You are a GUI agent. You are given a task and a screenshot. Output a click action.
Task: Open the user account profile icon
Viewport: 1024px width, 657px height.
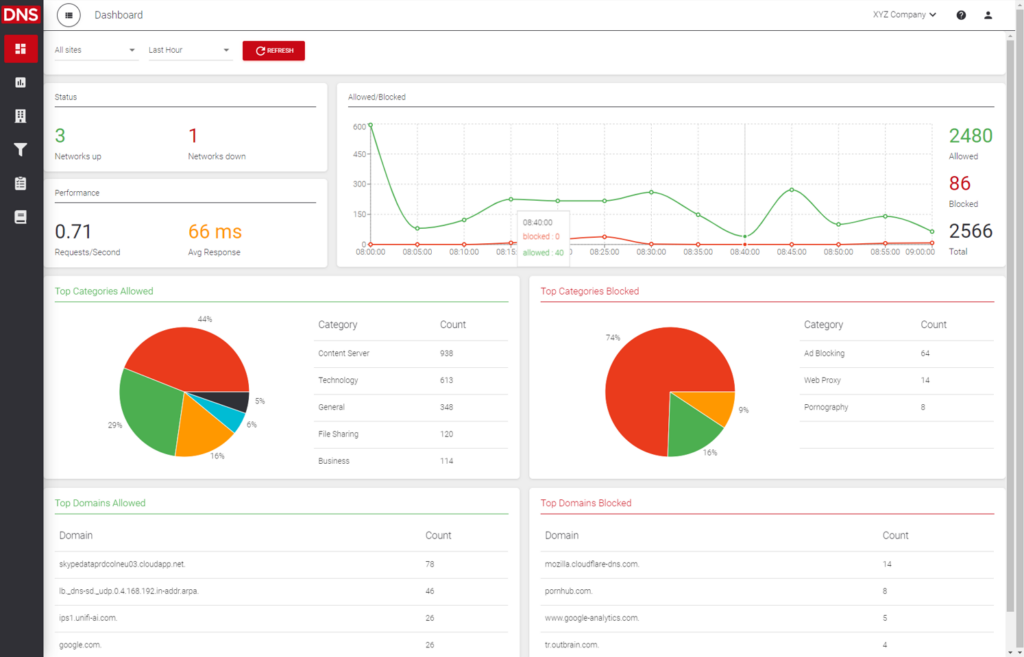(x=988, y=15)
